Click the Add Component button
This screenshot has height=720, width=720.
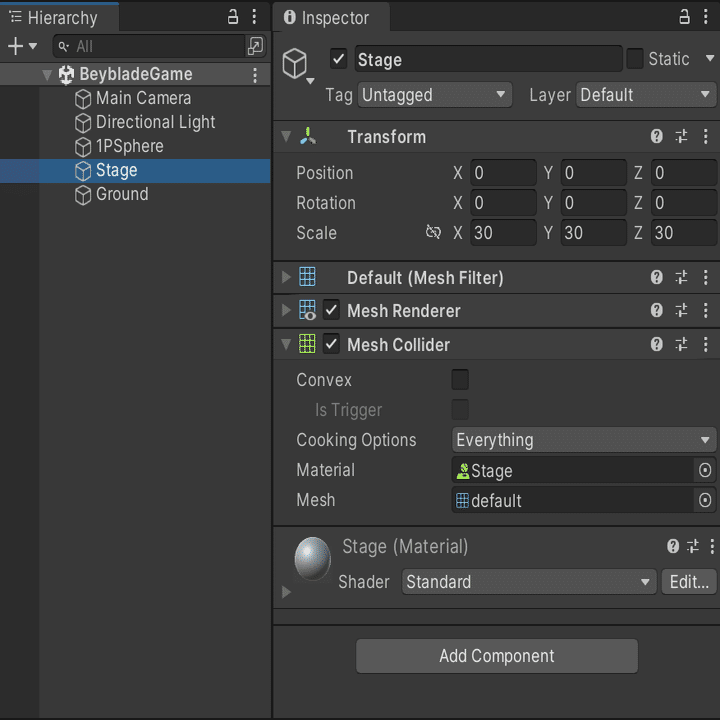(x=497, y=656)
